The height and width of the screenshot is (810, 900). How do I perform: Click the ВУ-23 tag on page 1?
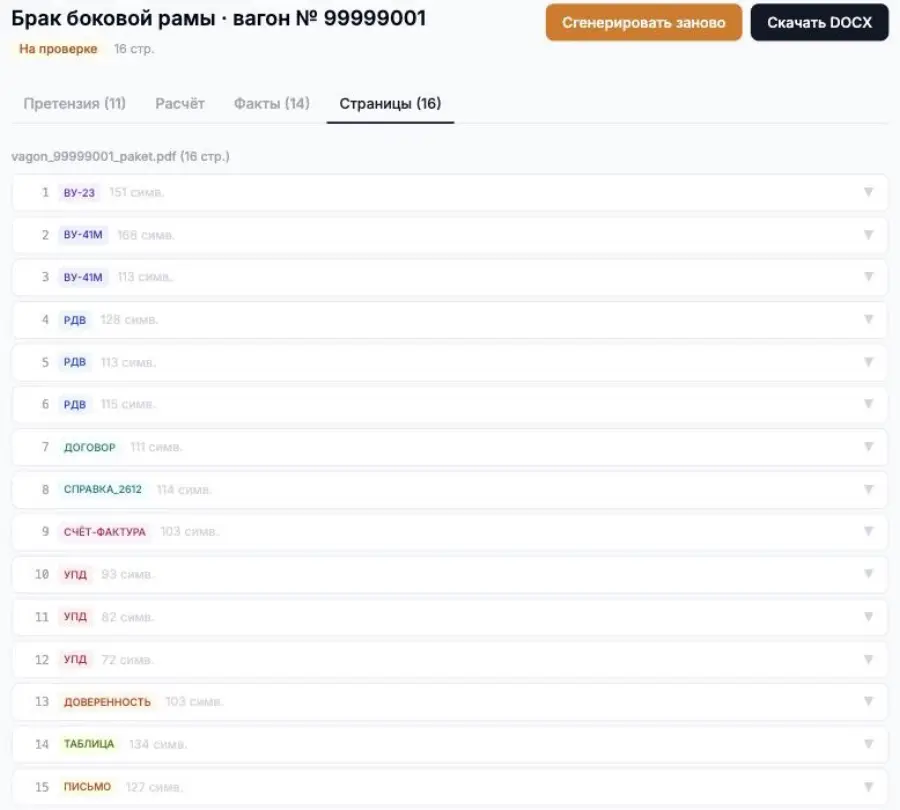79,192
